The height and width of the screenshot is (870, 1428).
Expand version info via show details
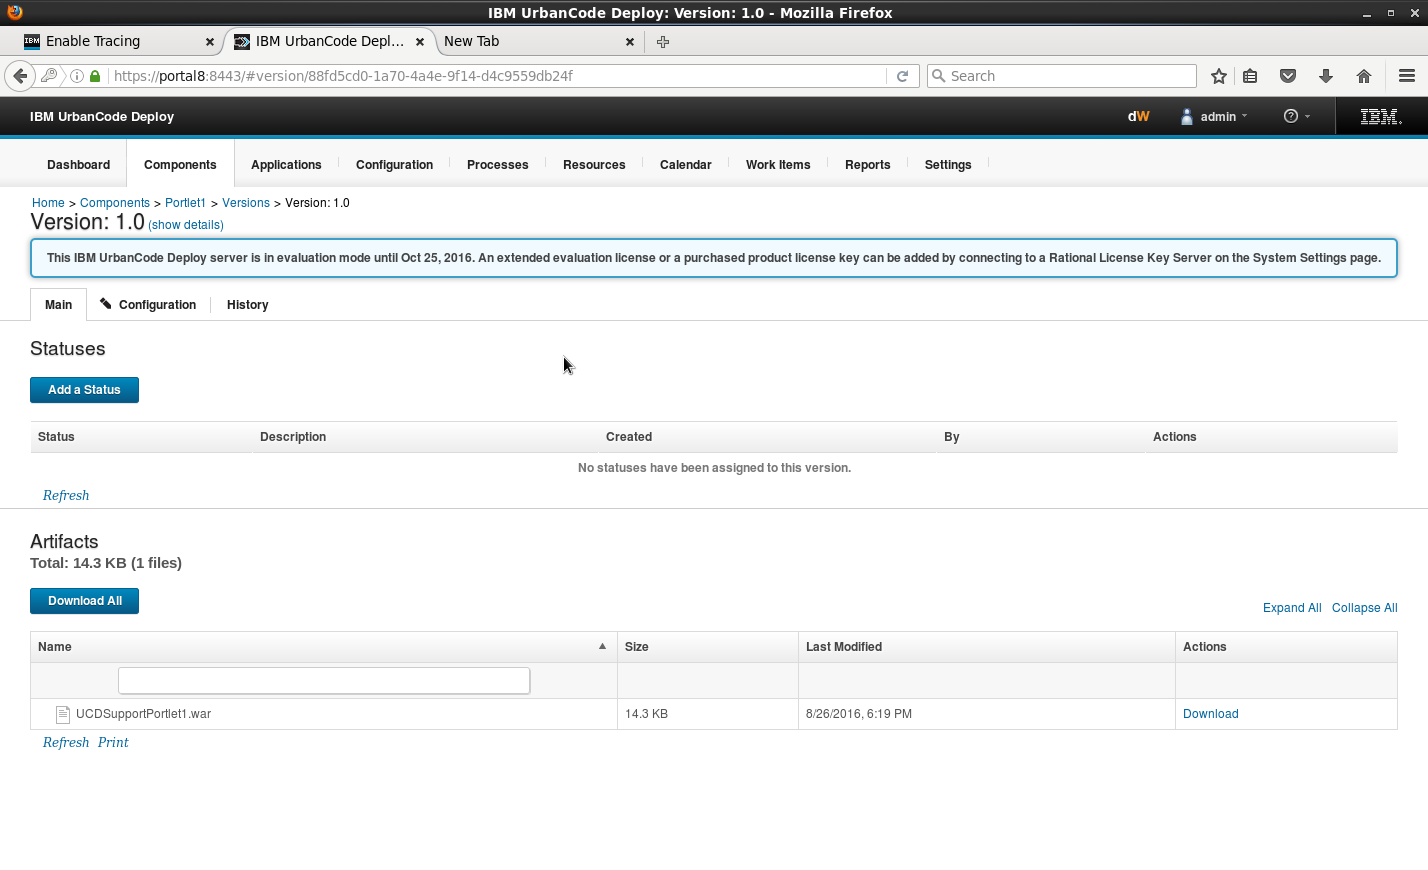coord(186,225)
